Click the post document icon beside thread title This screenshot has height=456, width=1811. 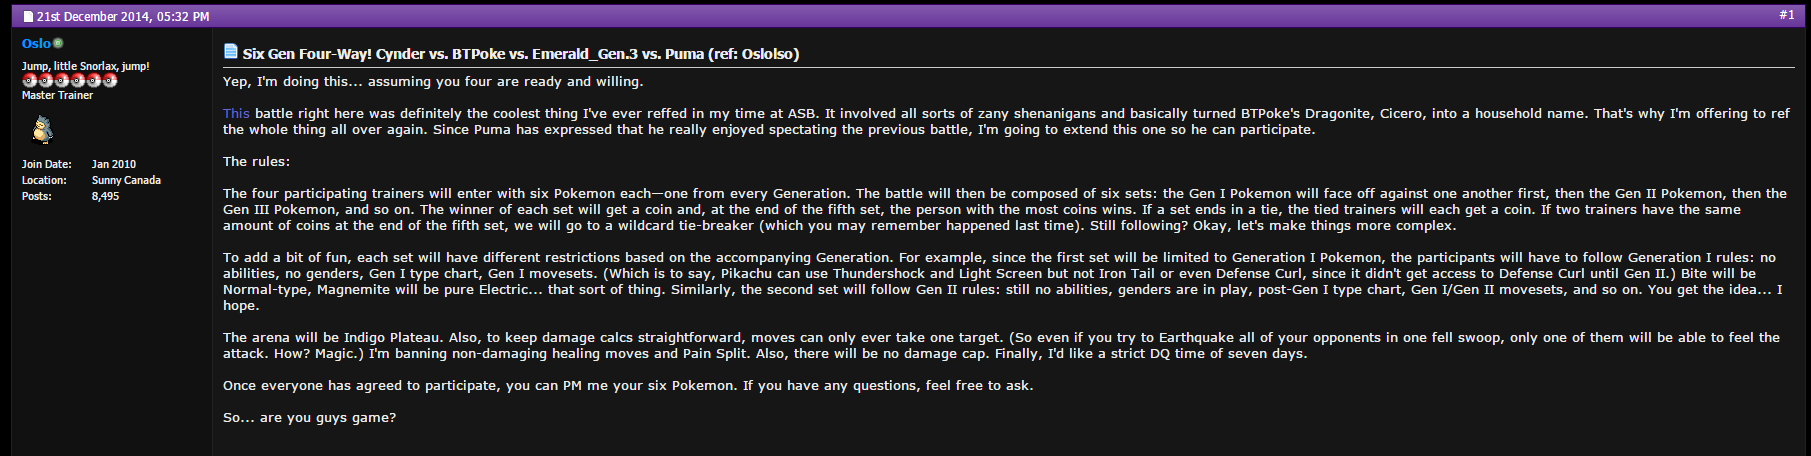(x=231, y=51)
